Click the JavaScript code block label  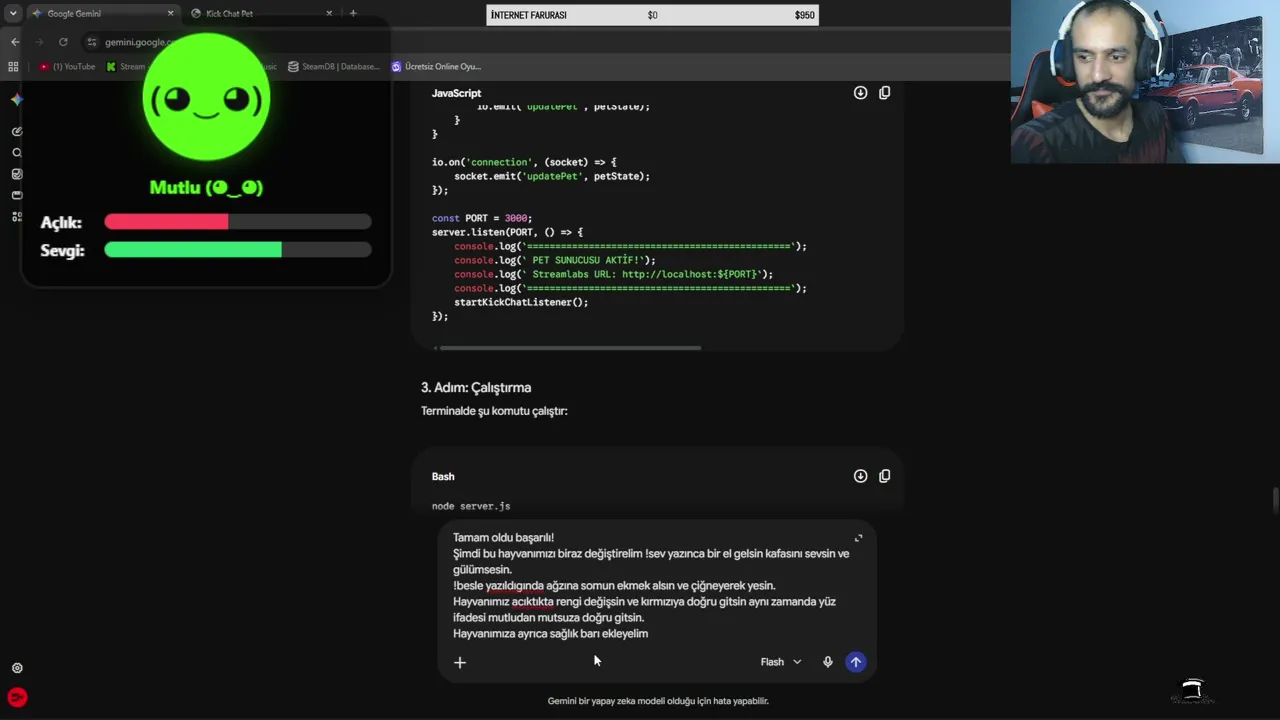click(456, 93)
